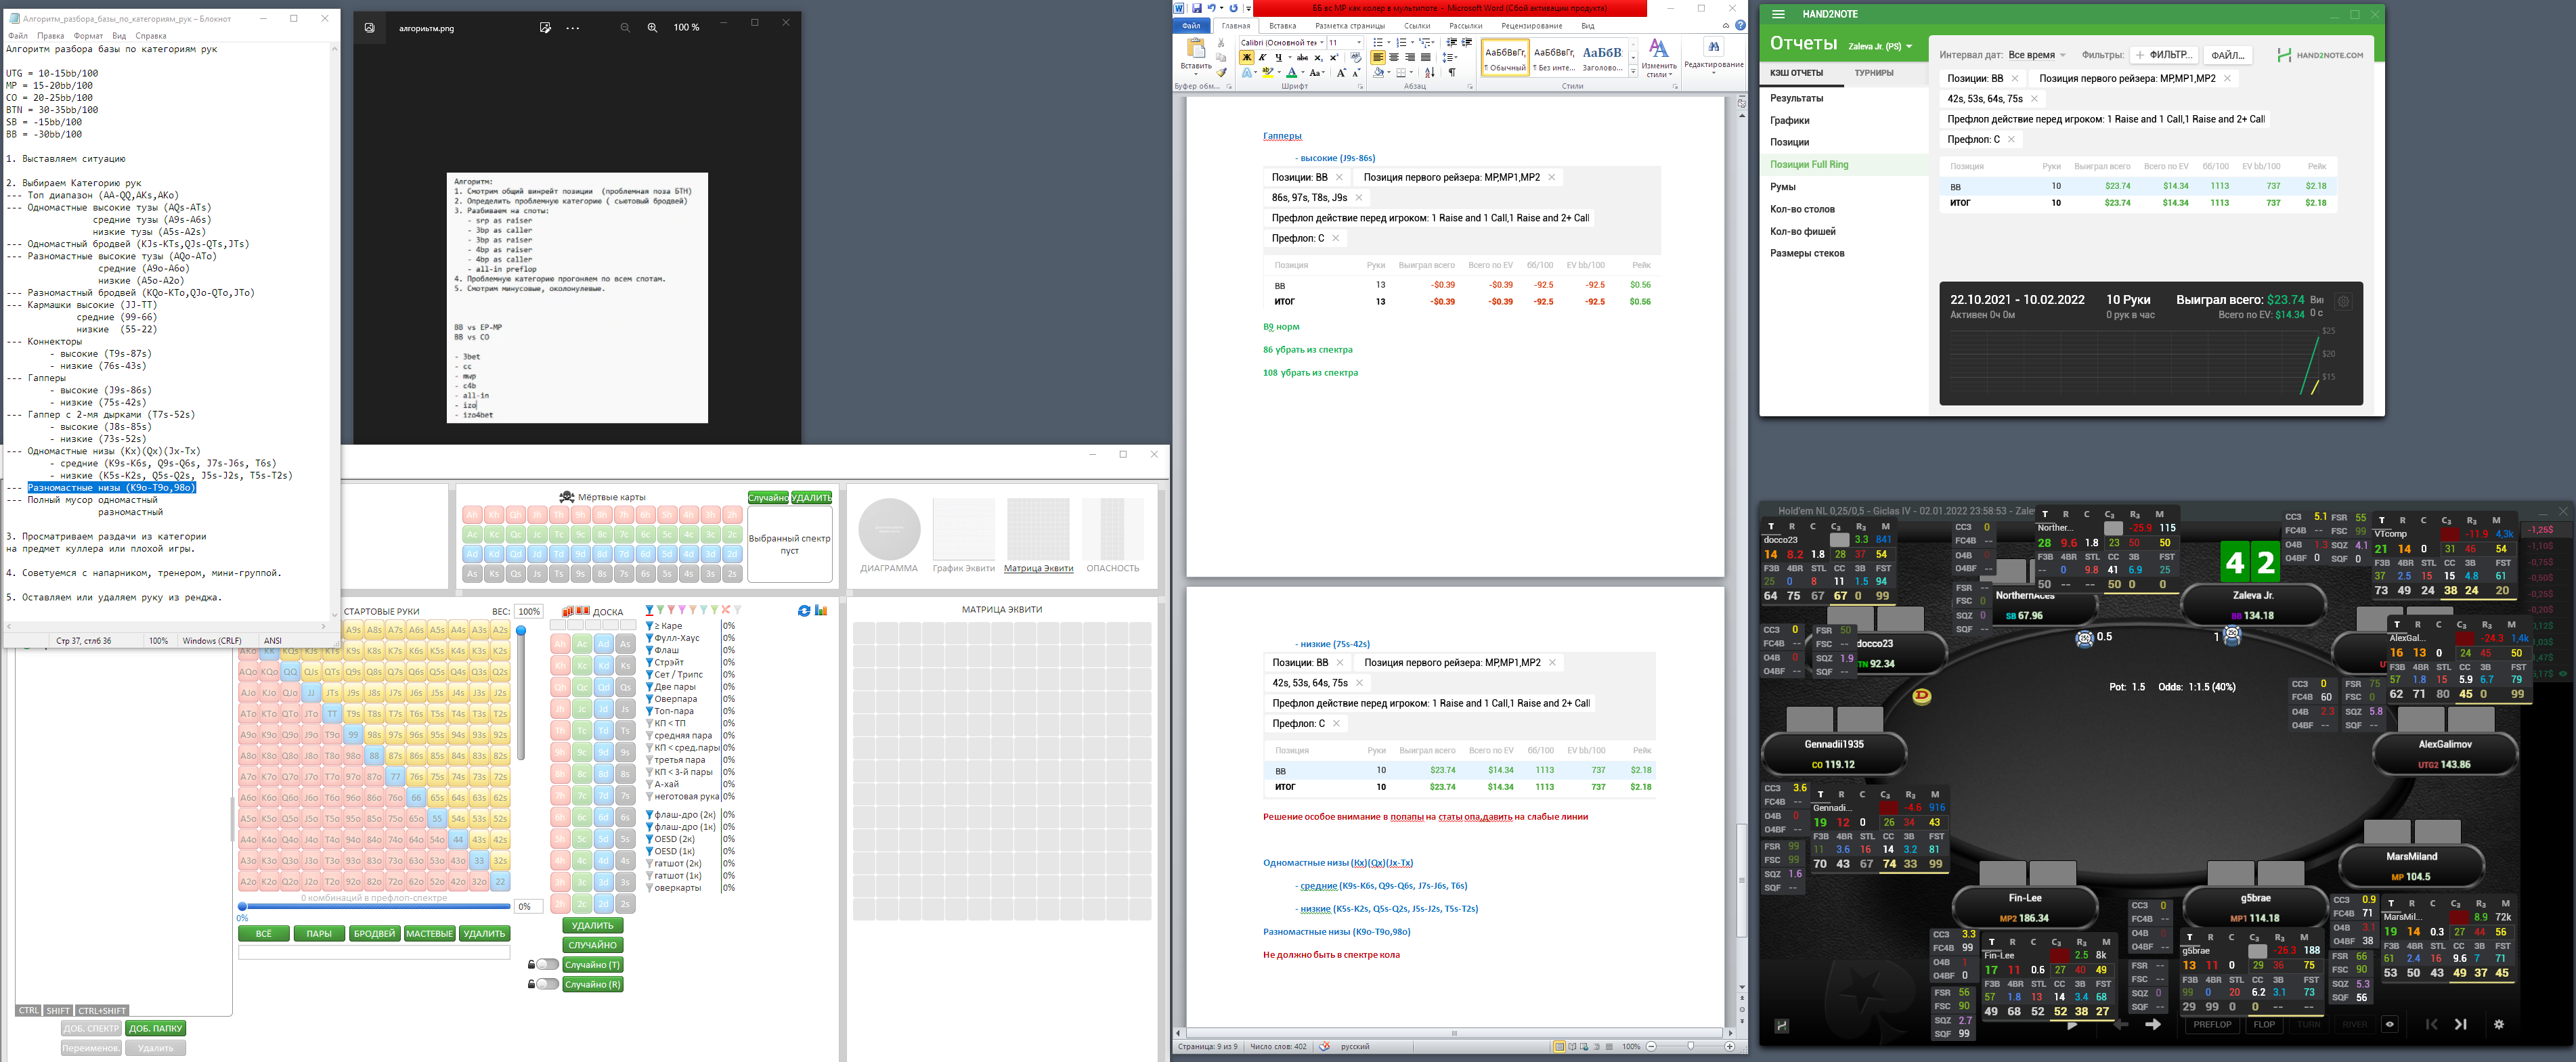Image resolution: width=2576 pixels, height=1062 pixels.
Task: Click ФИЛЬТР button in Hand2Note
Action: click(x=2164, y=55)
